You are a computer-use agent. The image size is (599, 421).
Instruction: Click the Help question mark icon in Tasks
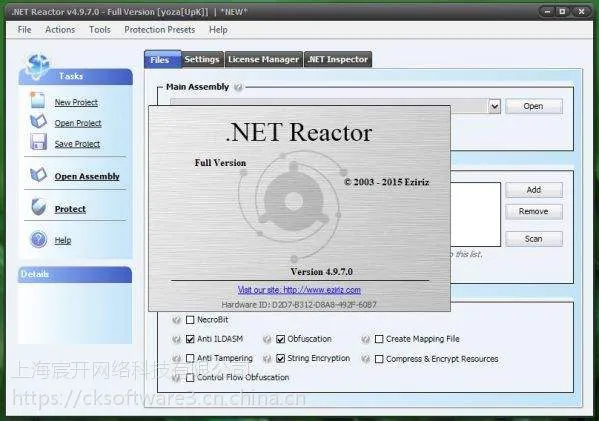(x=39, y=240)
